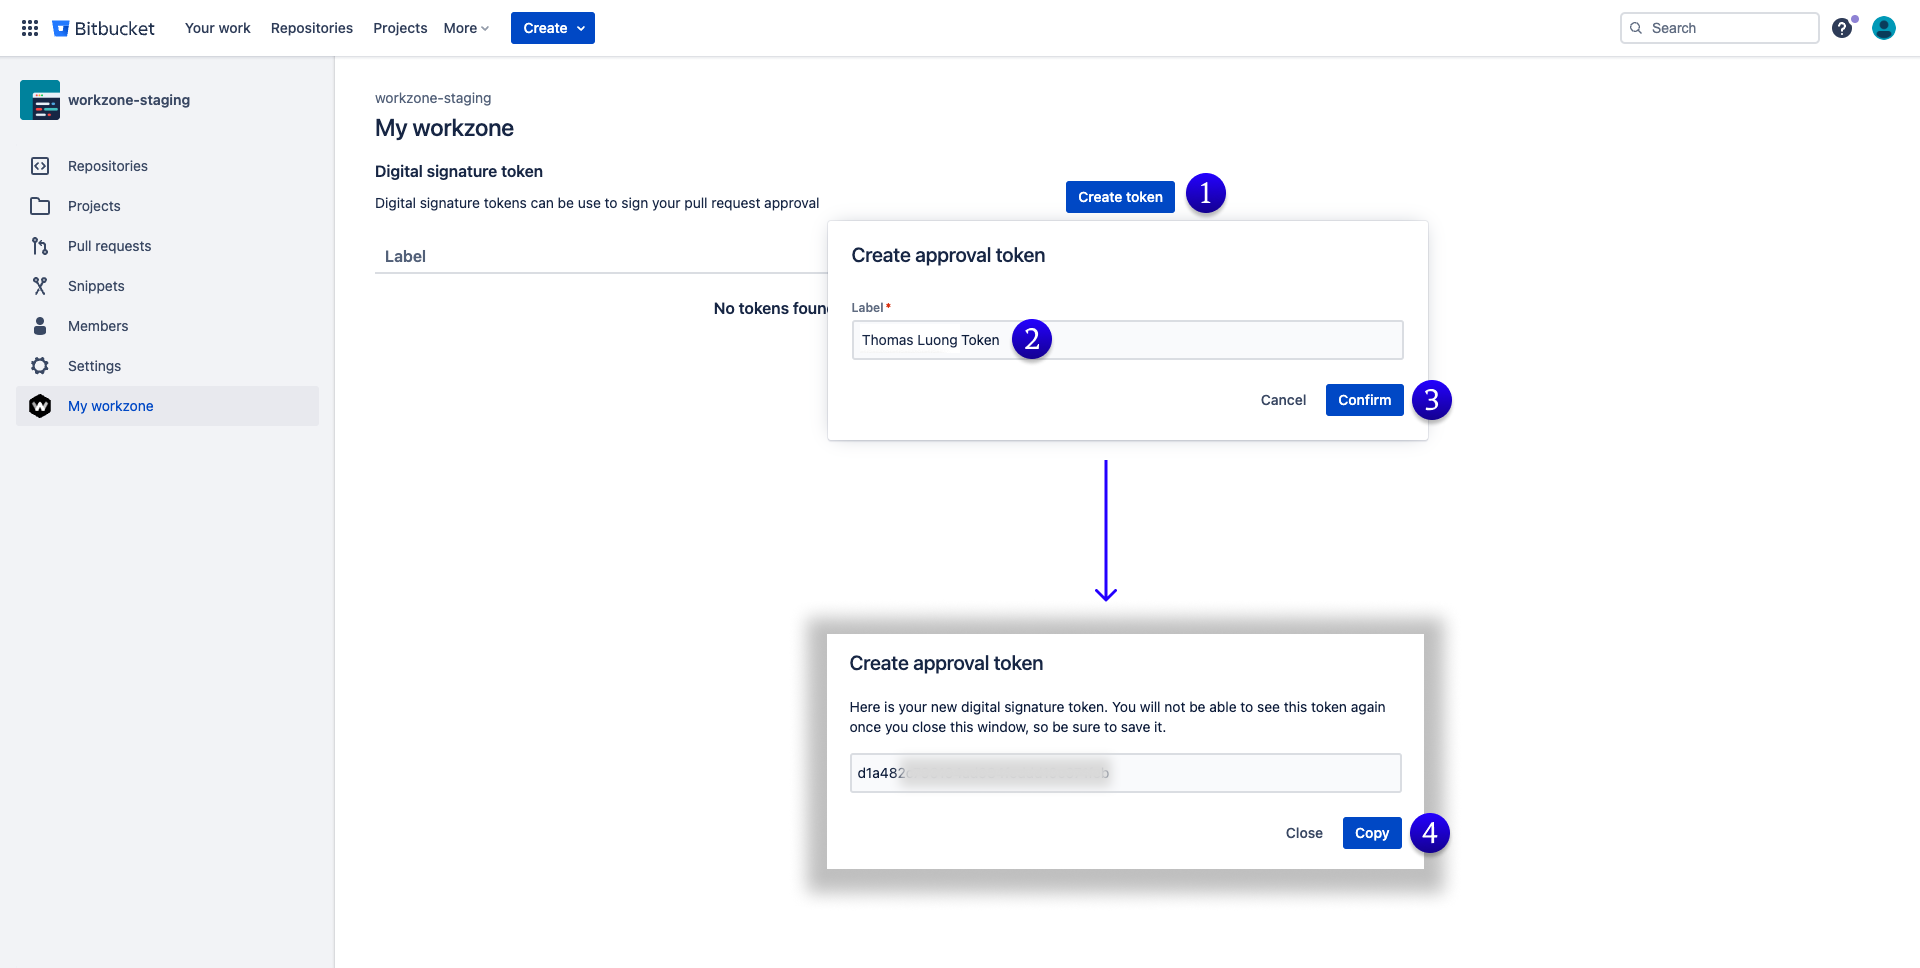Select the Pull requests branch icon
The image size is (1920, 968).
point(40,246)
